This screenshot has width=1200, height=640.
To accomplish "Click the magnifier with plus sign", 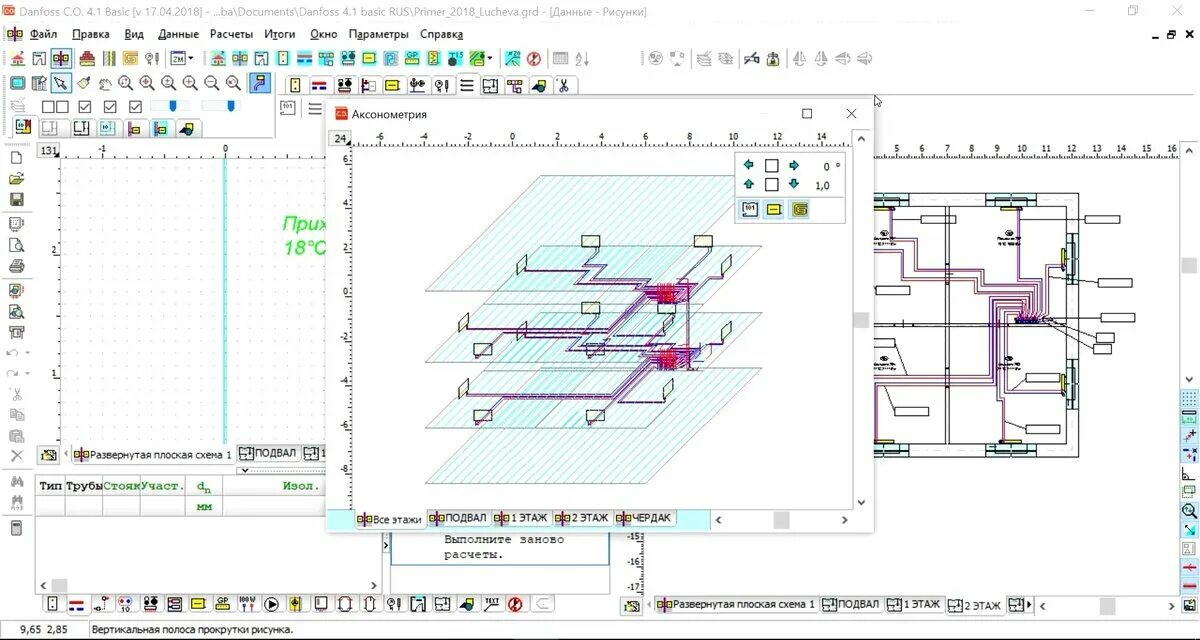I will point(190,83).
